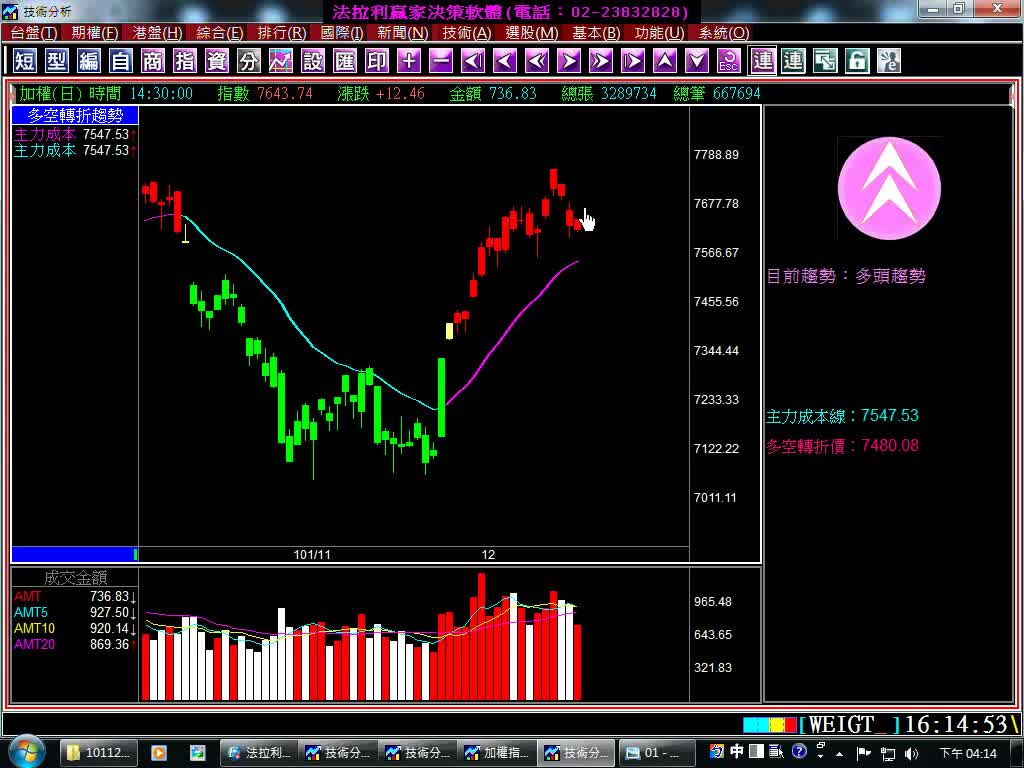
Task: Click the AMT5 moving average label
Action: coord(31,613)
